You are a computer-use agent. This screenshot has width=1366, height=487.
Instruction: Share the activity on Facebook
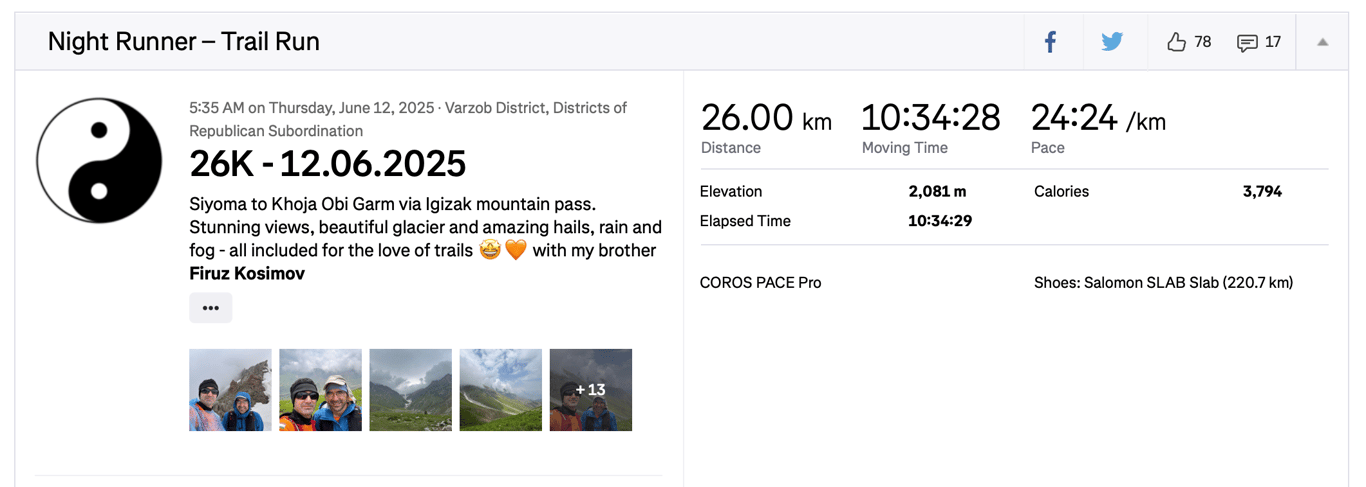pyautogui.click(x=1051, y=42)
